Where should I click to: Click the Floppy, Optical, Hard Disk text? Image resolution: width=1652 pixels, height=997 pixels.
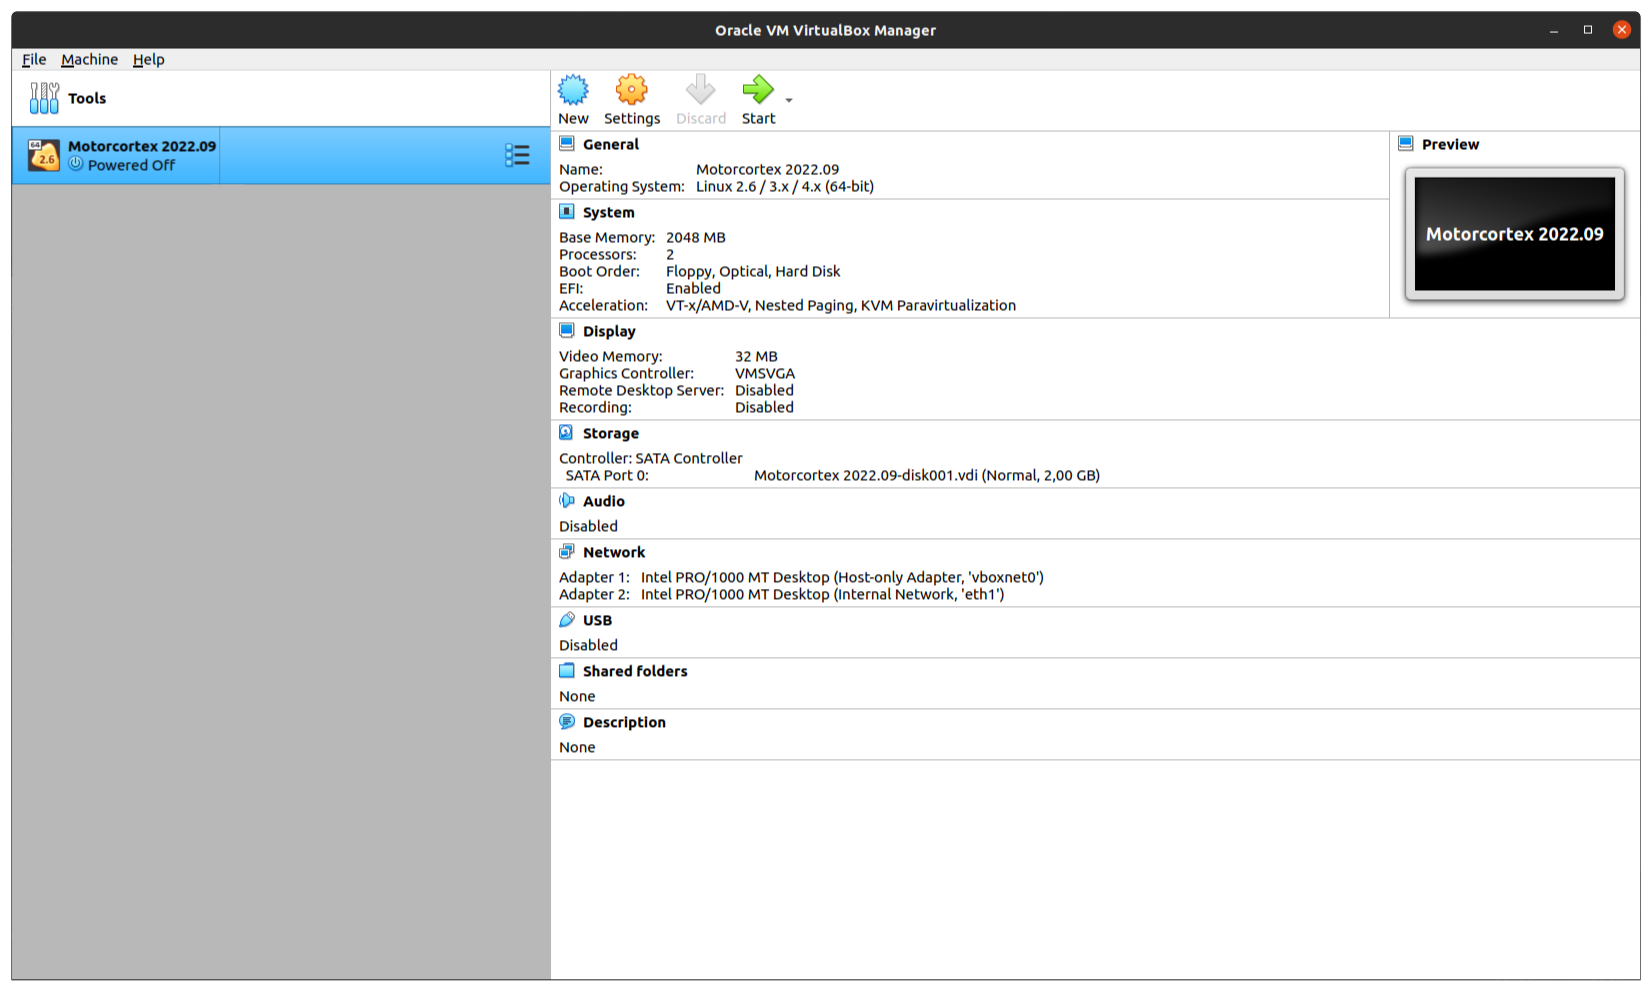click(753, 271)
